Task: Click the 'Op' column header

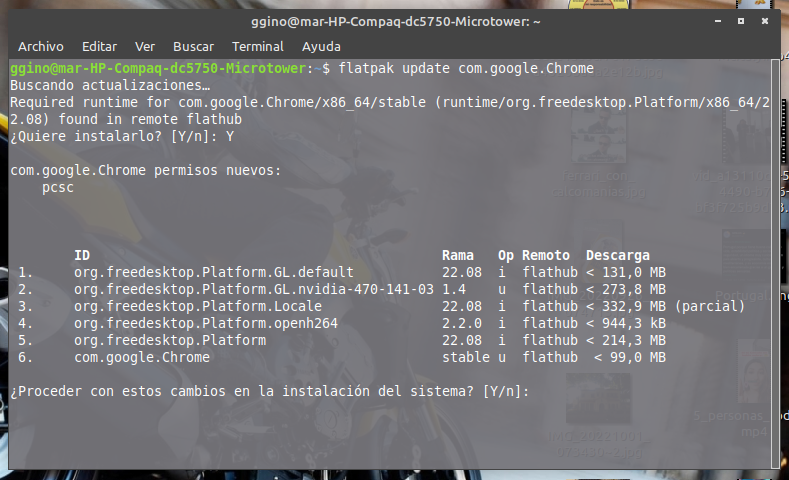Action: tap(506, 256)
